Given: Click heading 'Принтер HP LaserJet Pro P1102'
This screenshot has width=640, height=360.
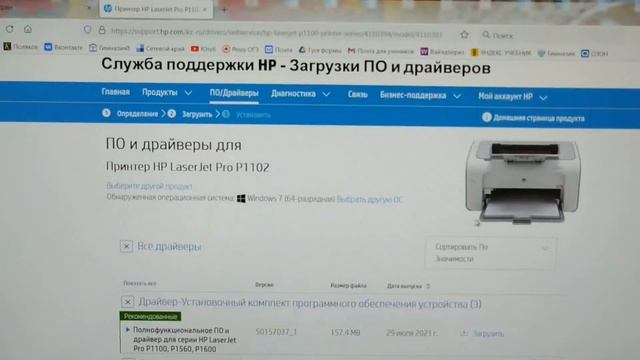Looking at the screenshot, I should 187,167.
